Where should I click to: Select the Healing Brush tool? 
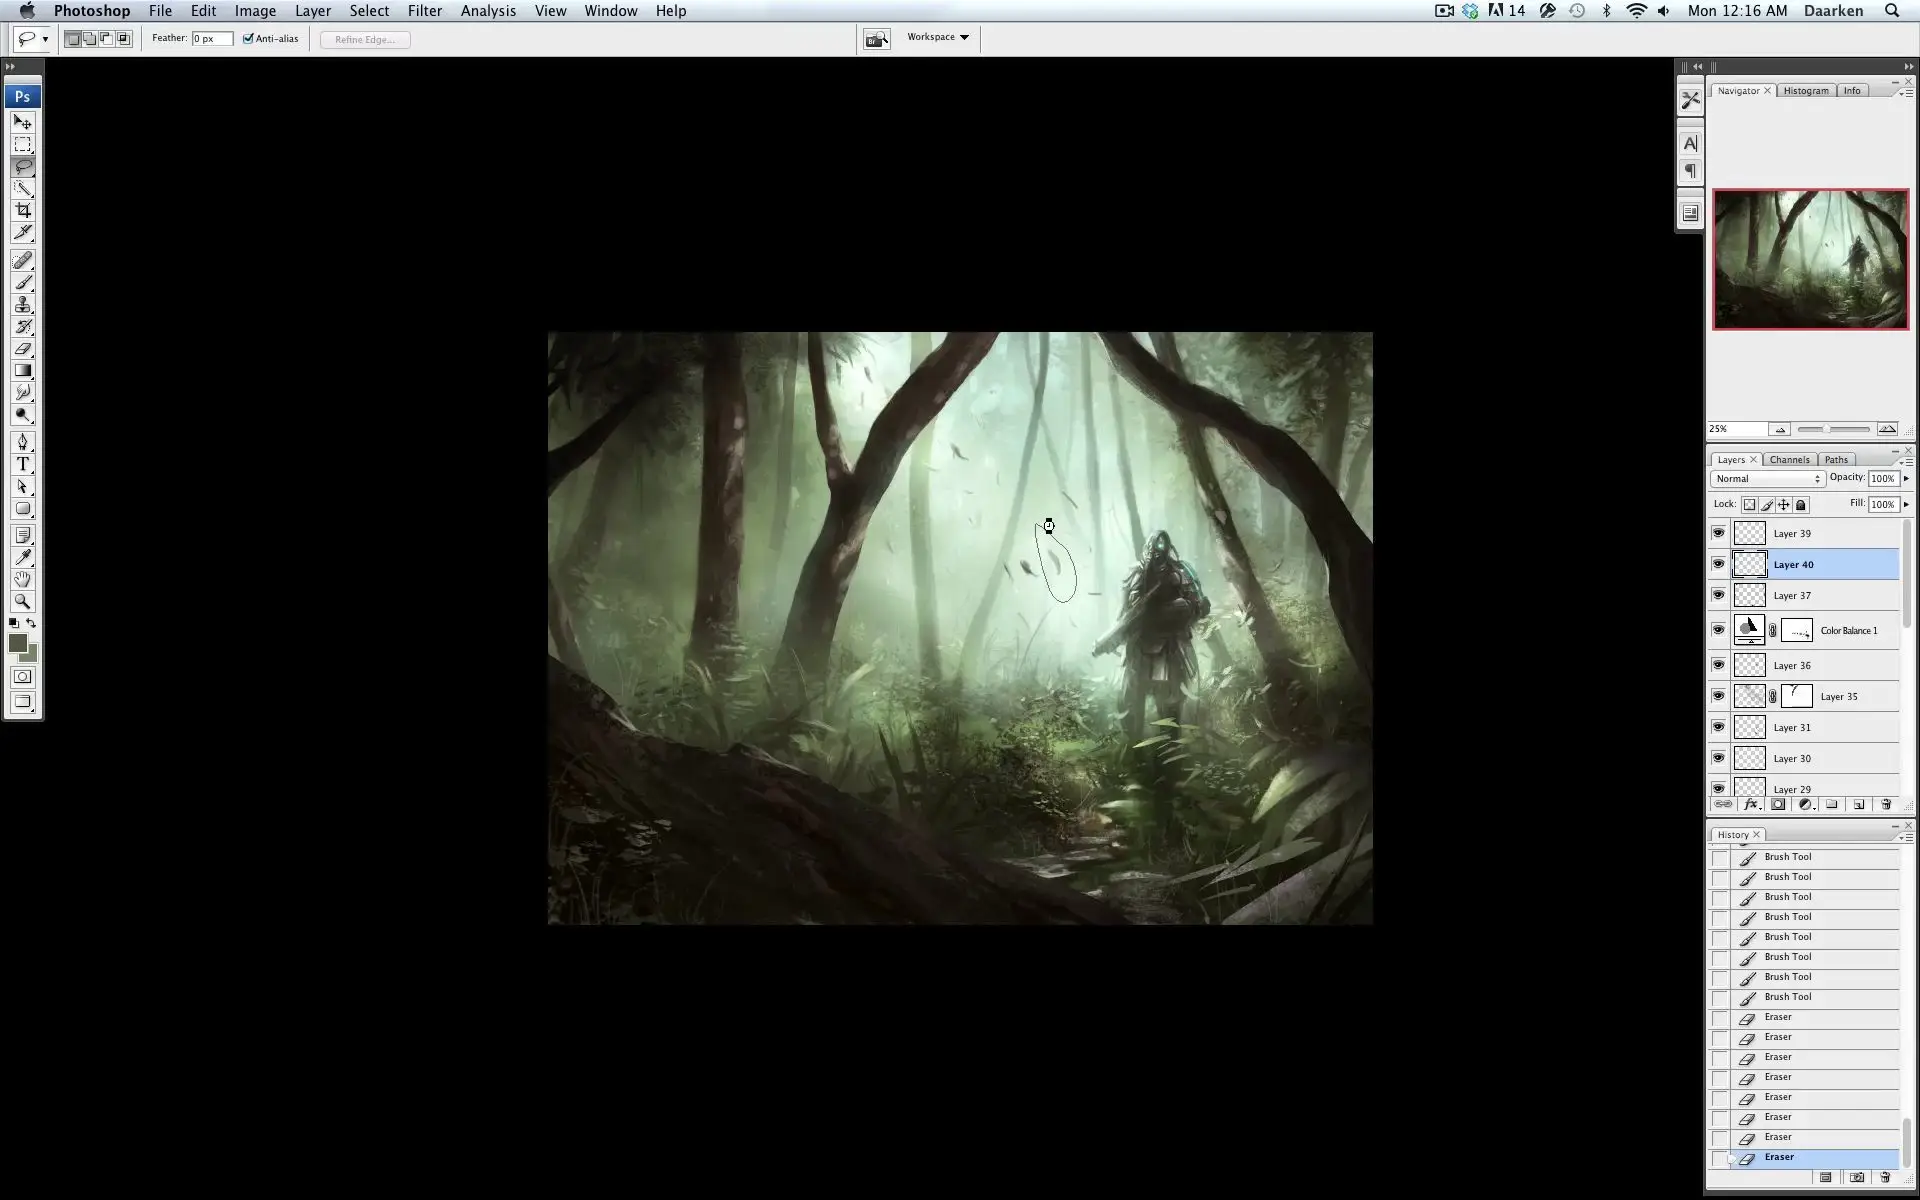[x=22, y=260]
